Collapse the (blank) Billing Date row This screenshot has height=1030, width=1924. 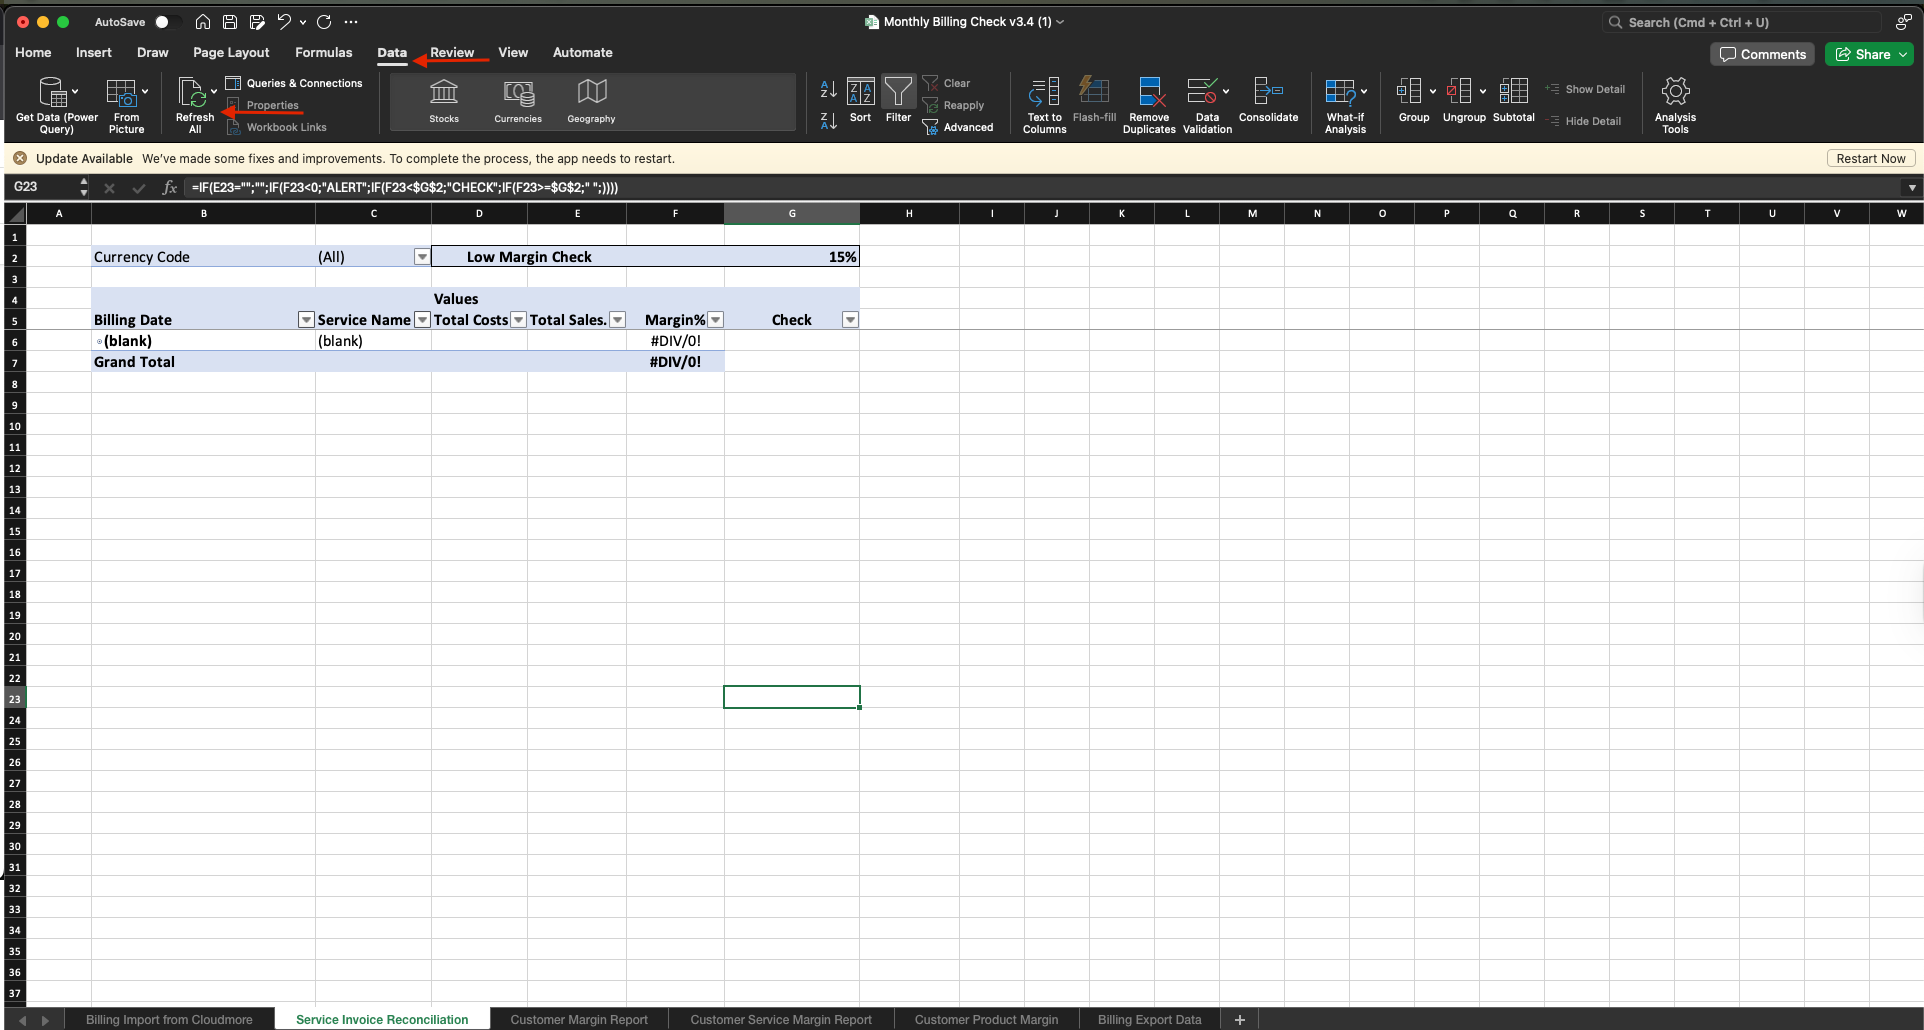(99, 342)
